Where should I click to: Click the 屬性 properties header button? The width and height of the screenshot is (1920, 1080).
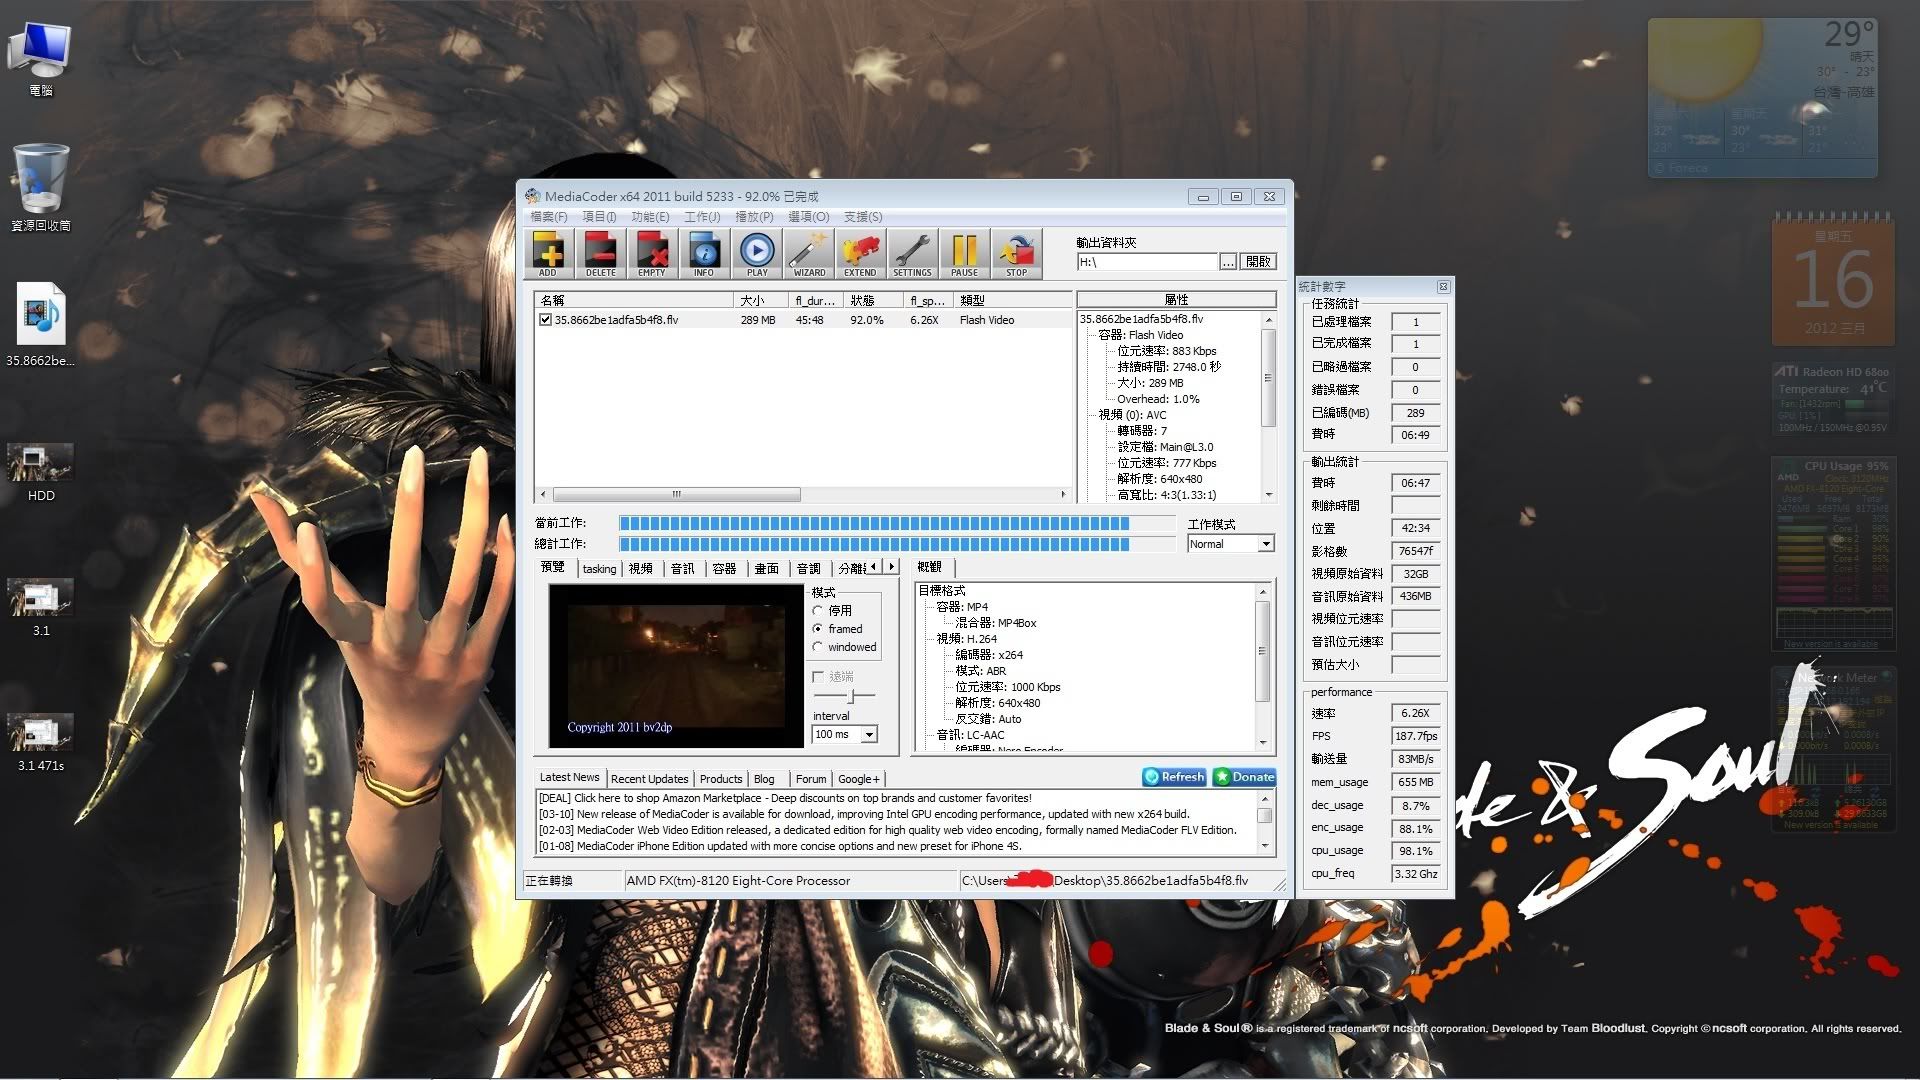coord(1176,299)
